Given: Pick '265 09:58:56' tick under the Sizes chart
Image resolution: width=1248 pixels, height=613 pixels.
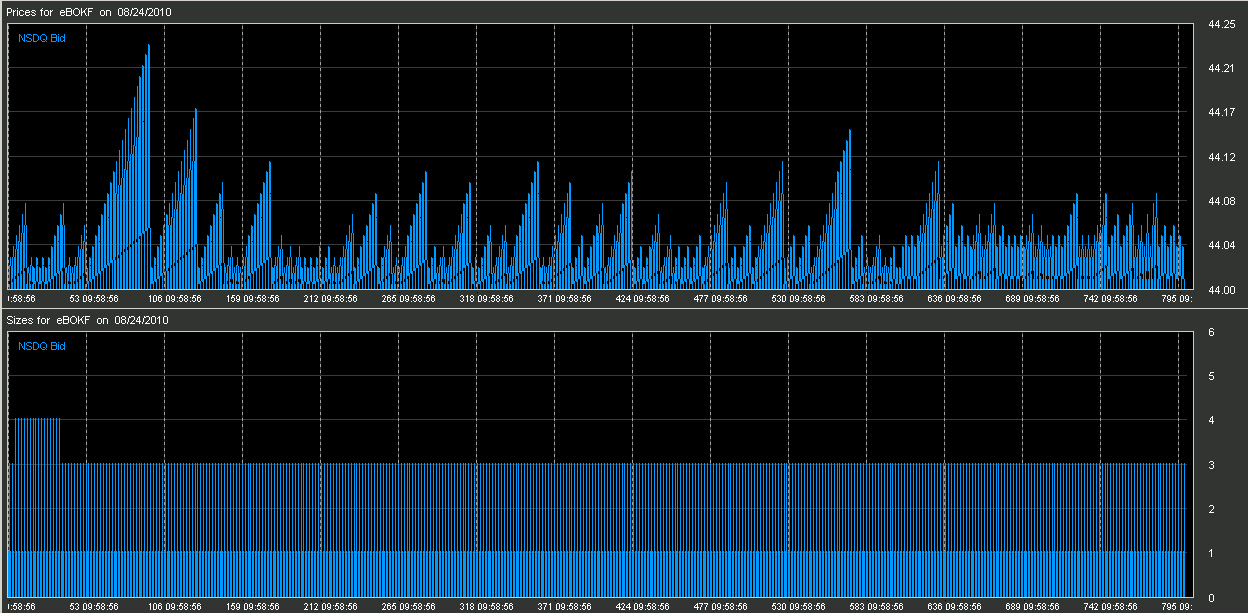Looking at the screenshot, I should pos(409,606).
